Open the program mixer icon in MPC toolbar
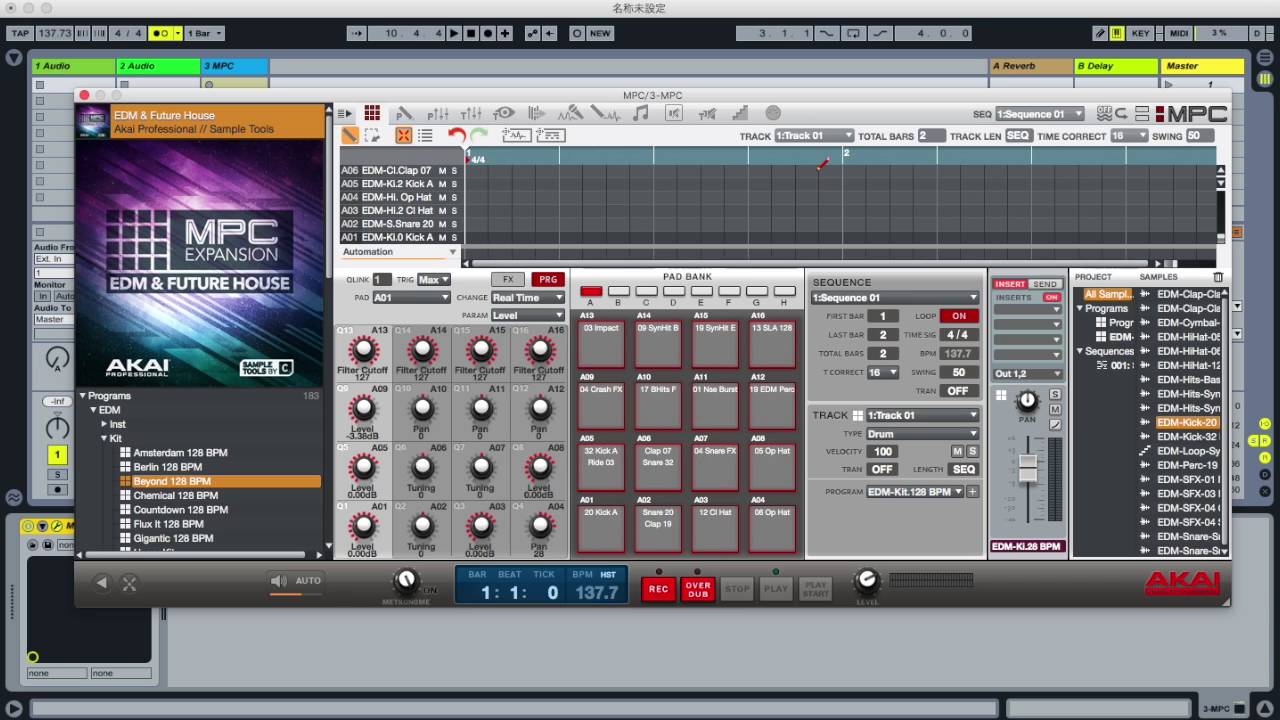This screenshot has height=720, width=1280. pyautogui.click(x=438, y=114)
